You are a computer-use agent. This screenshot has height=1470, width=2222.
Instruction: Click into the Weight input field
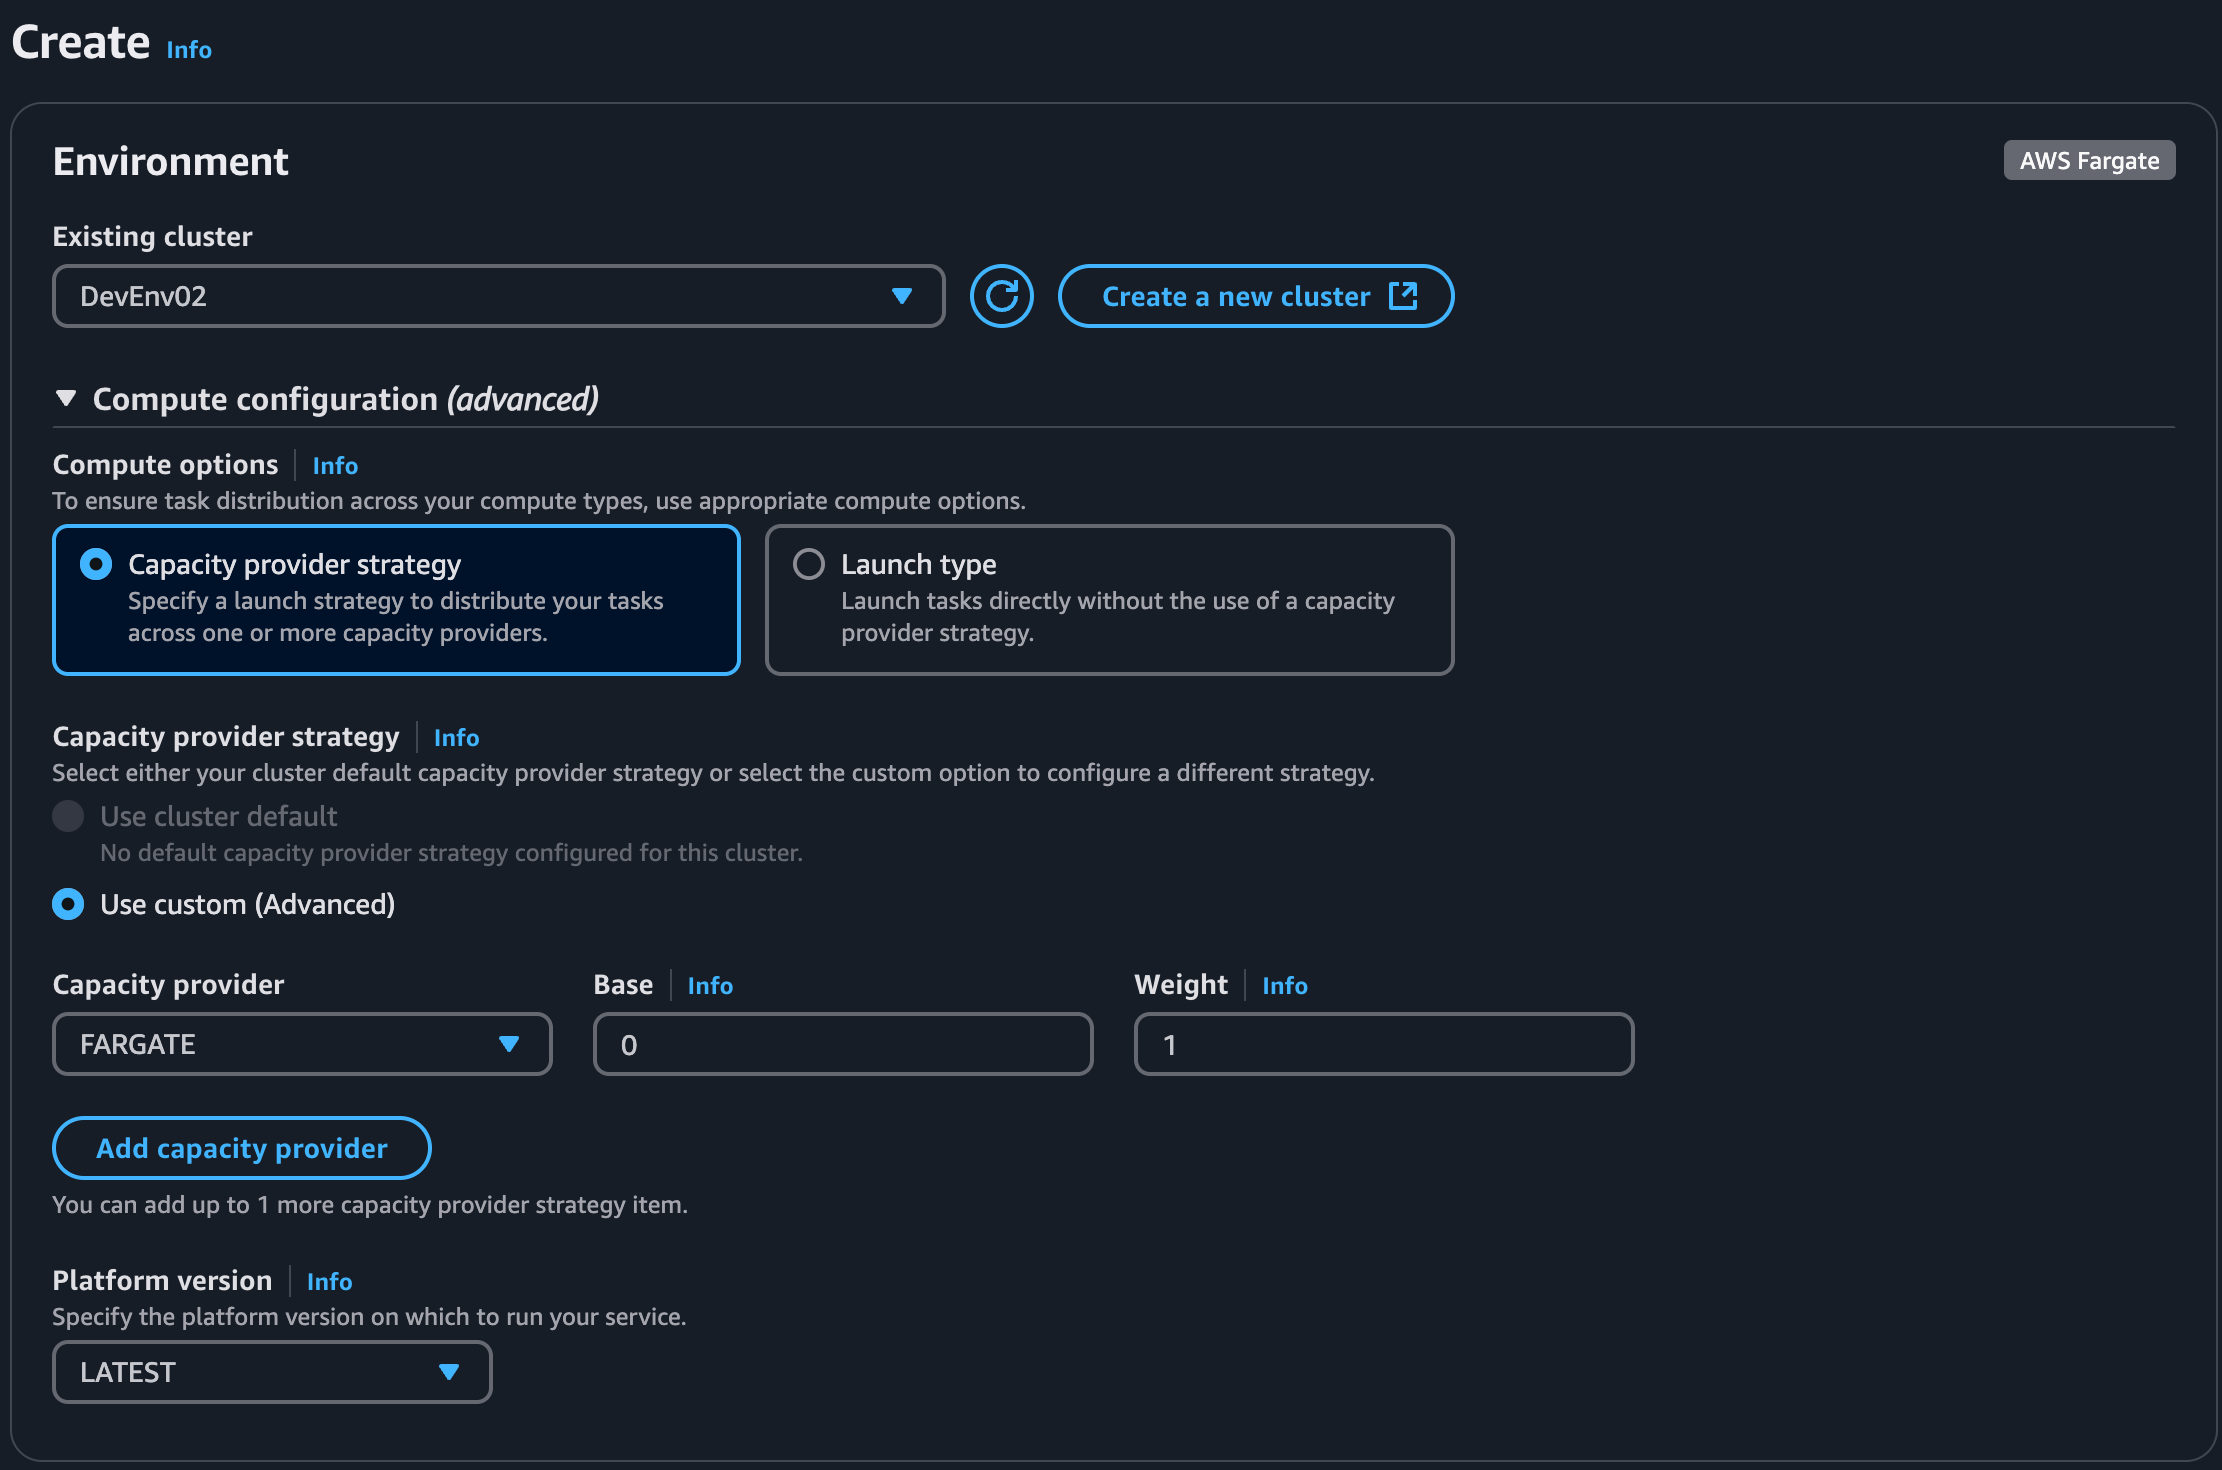tap(1383, 1044)
